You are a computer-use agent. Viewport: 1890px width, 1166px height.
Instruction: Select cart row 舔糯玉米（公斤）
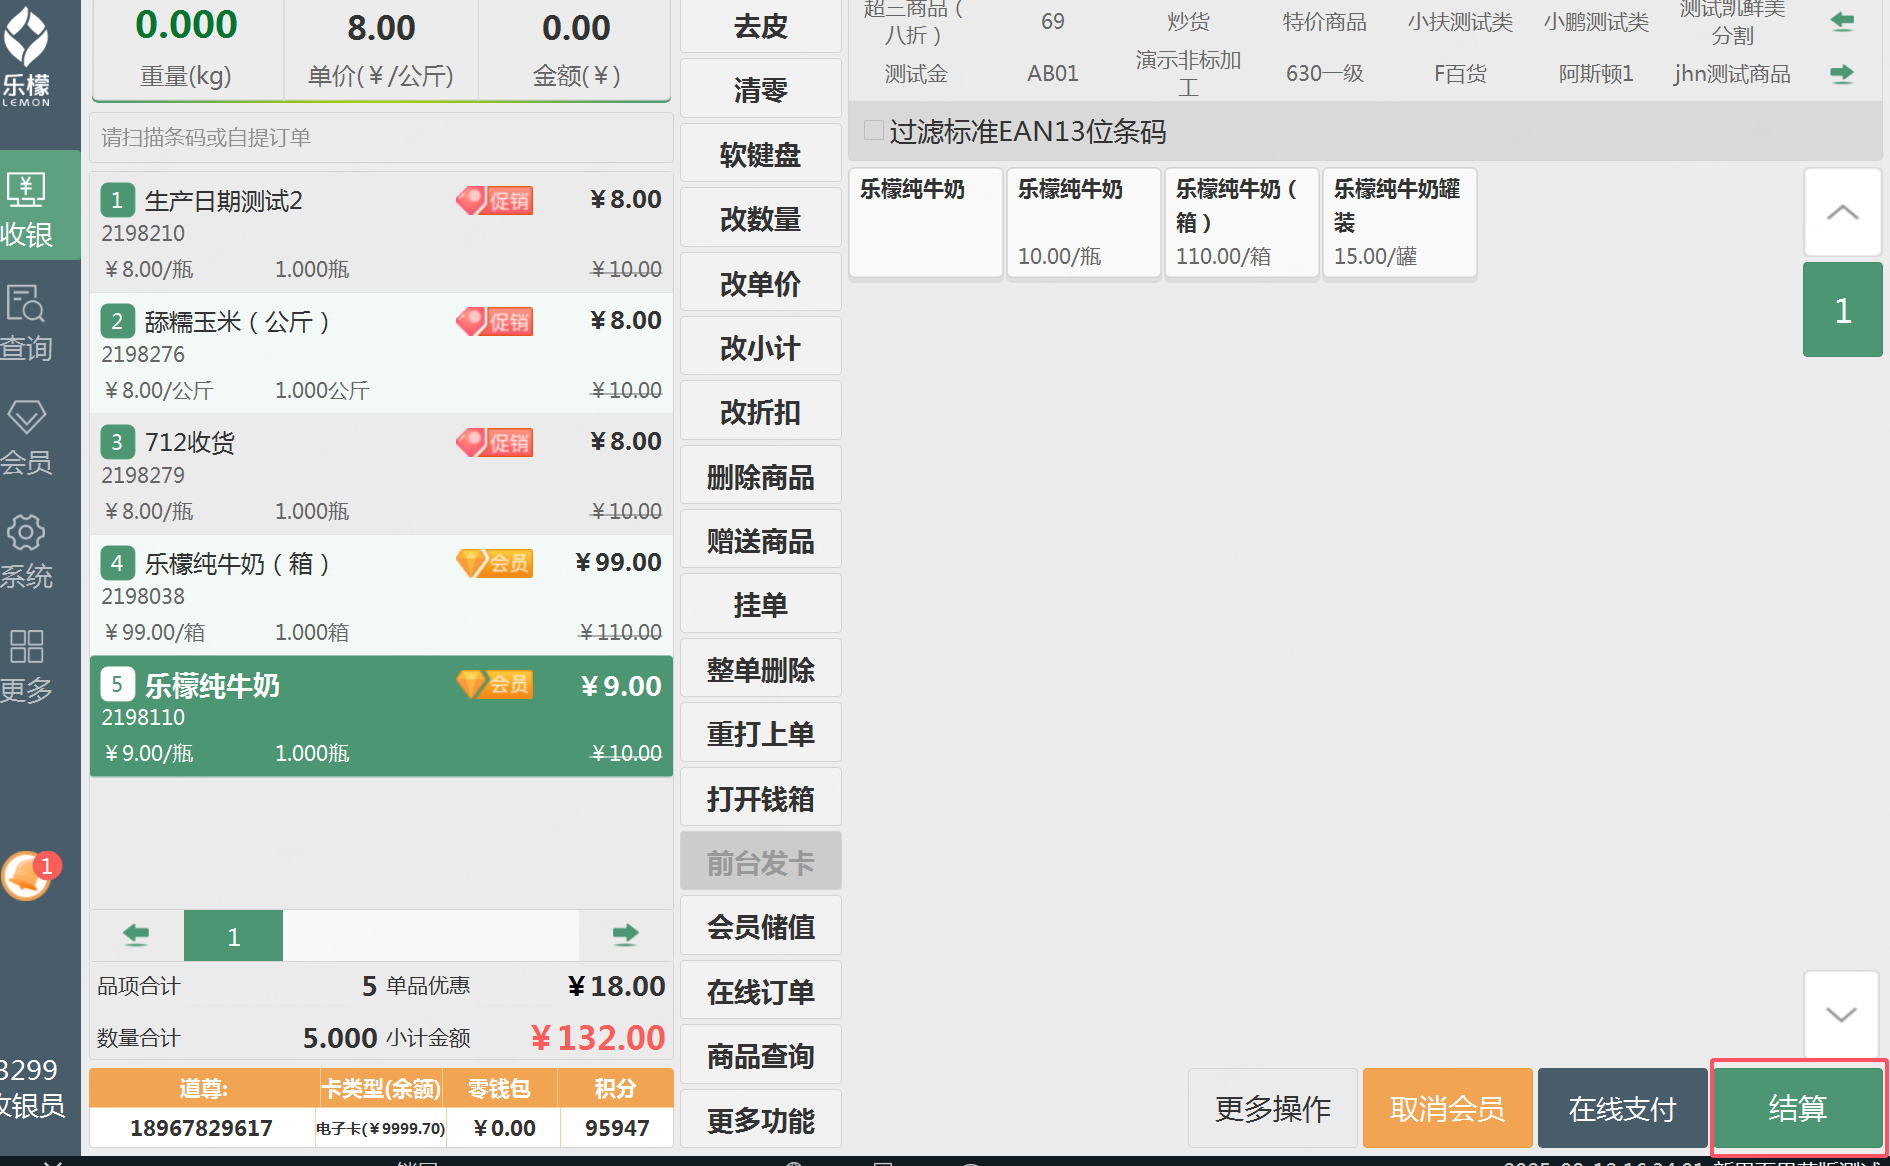(x=381, y=353)
